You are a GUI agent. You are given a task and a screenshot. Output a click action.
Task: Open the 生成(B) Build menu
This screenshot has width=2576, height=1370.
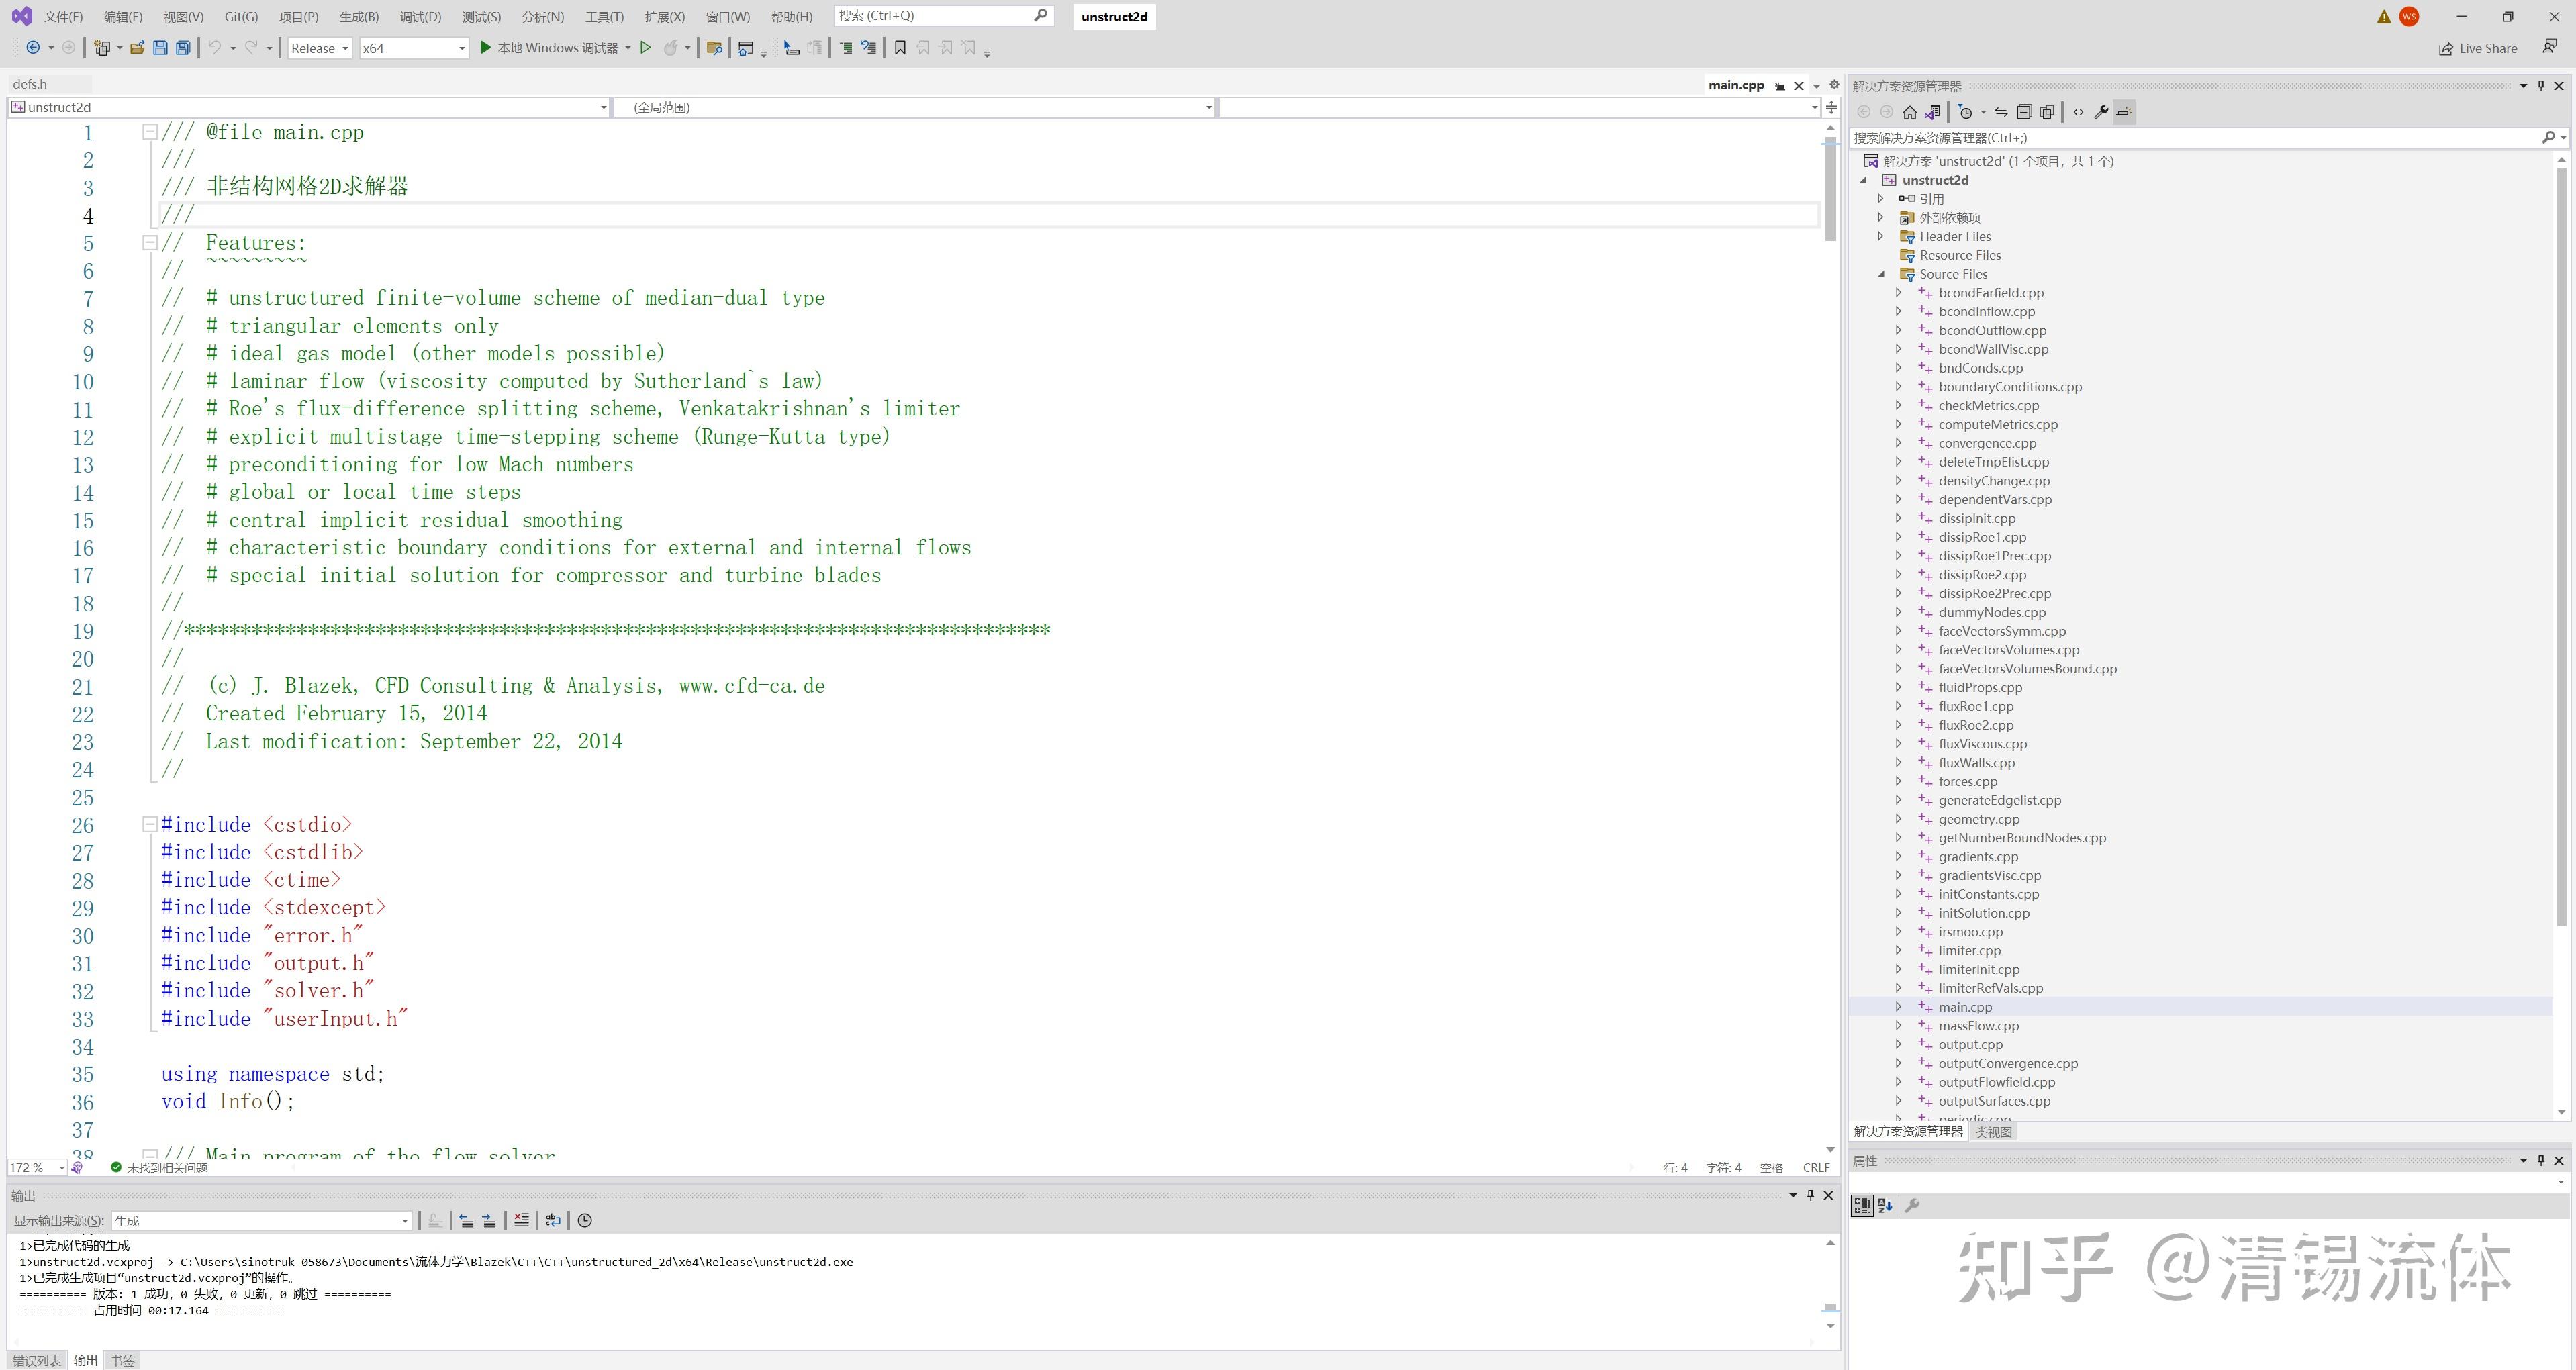[x=358, y=17]
